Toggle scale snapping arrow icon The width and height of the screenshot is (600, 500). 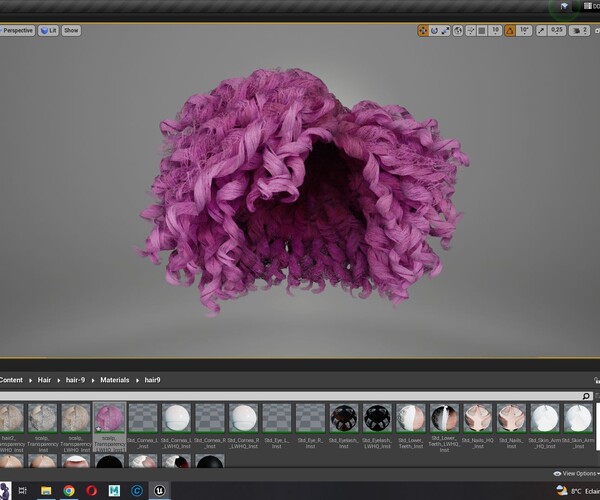click(x=541, y=31)
